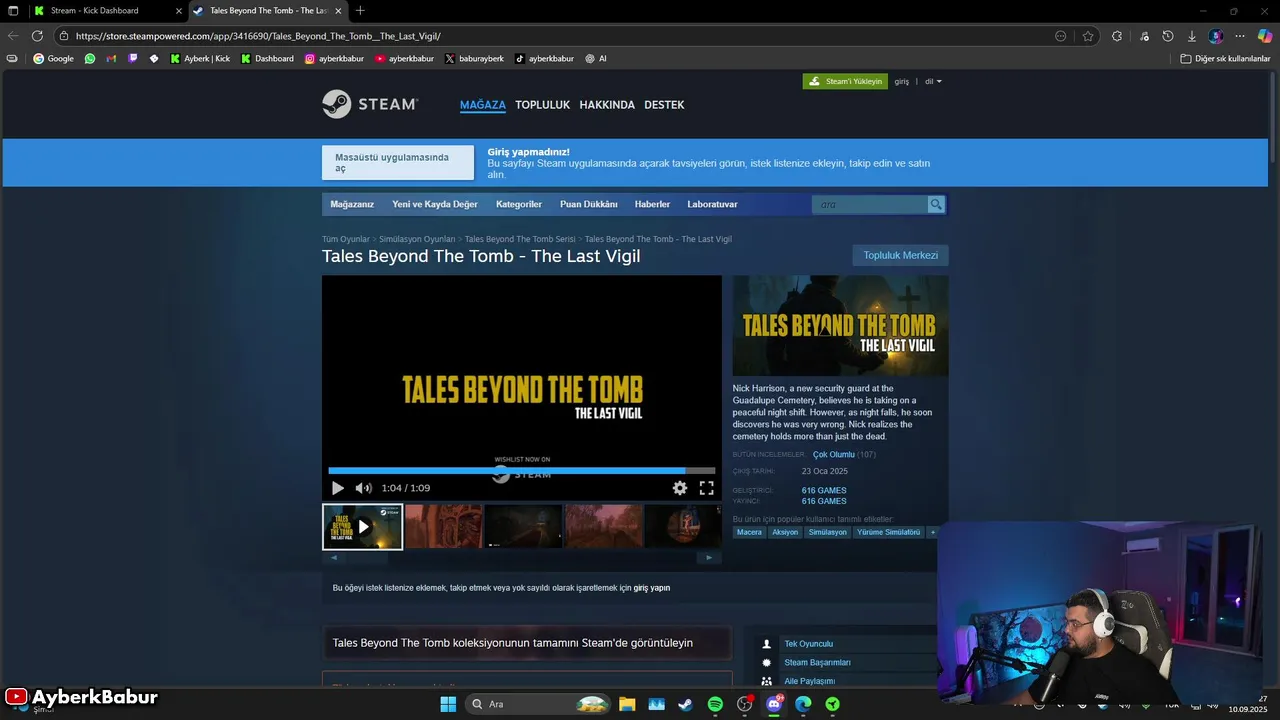Click the Yürüme Simülatörü tag
1280x720 pixels.
click(x=889, y=532)
